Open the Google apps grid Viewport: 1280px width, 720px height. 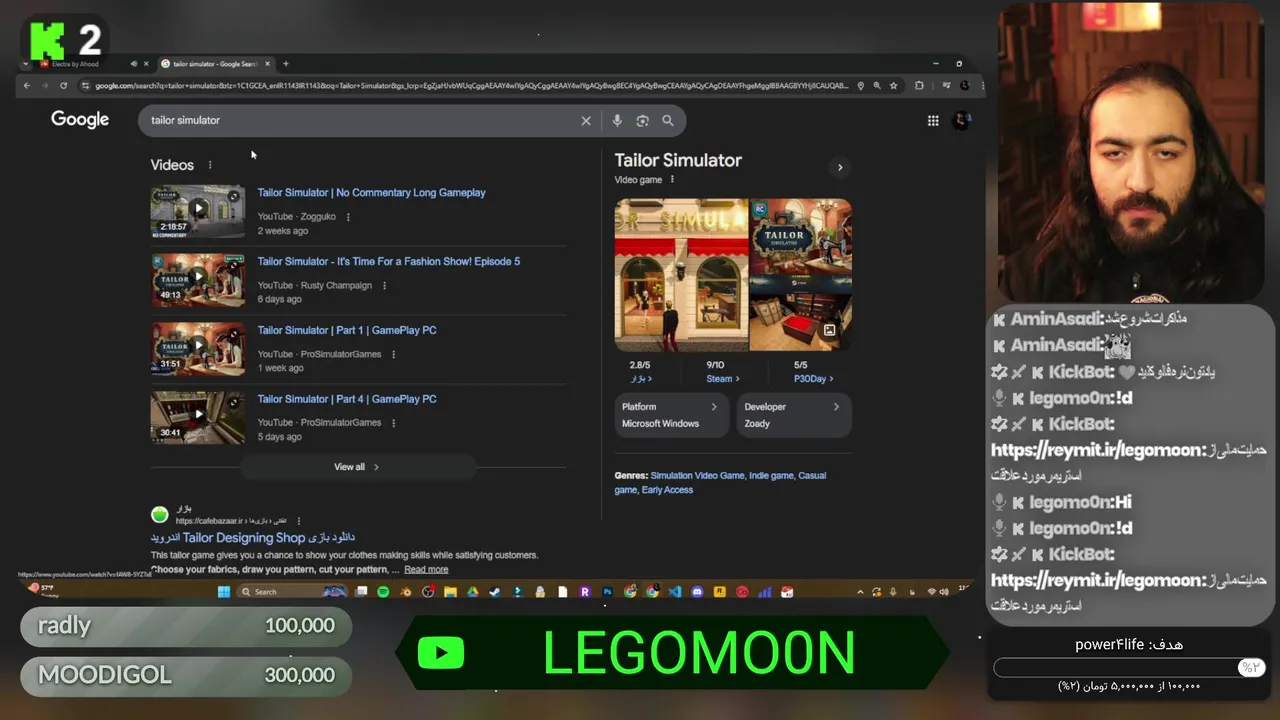click(x=933, y=121)
